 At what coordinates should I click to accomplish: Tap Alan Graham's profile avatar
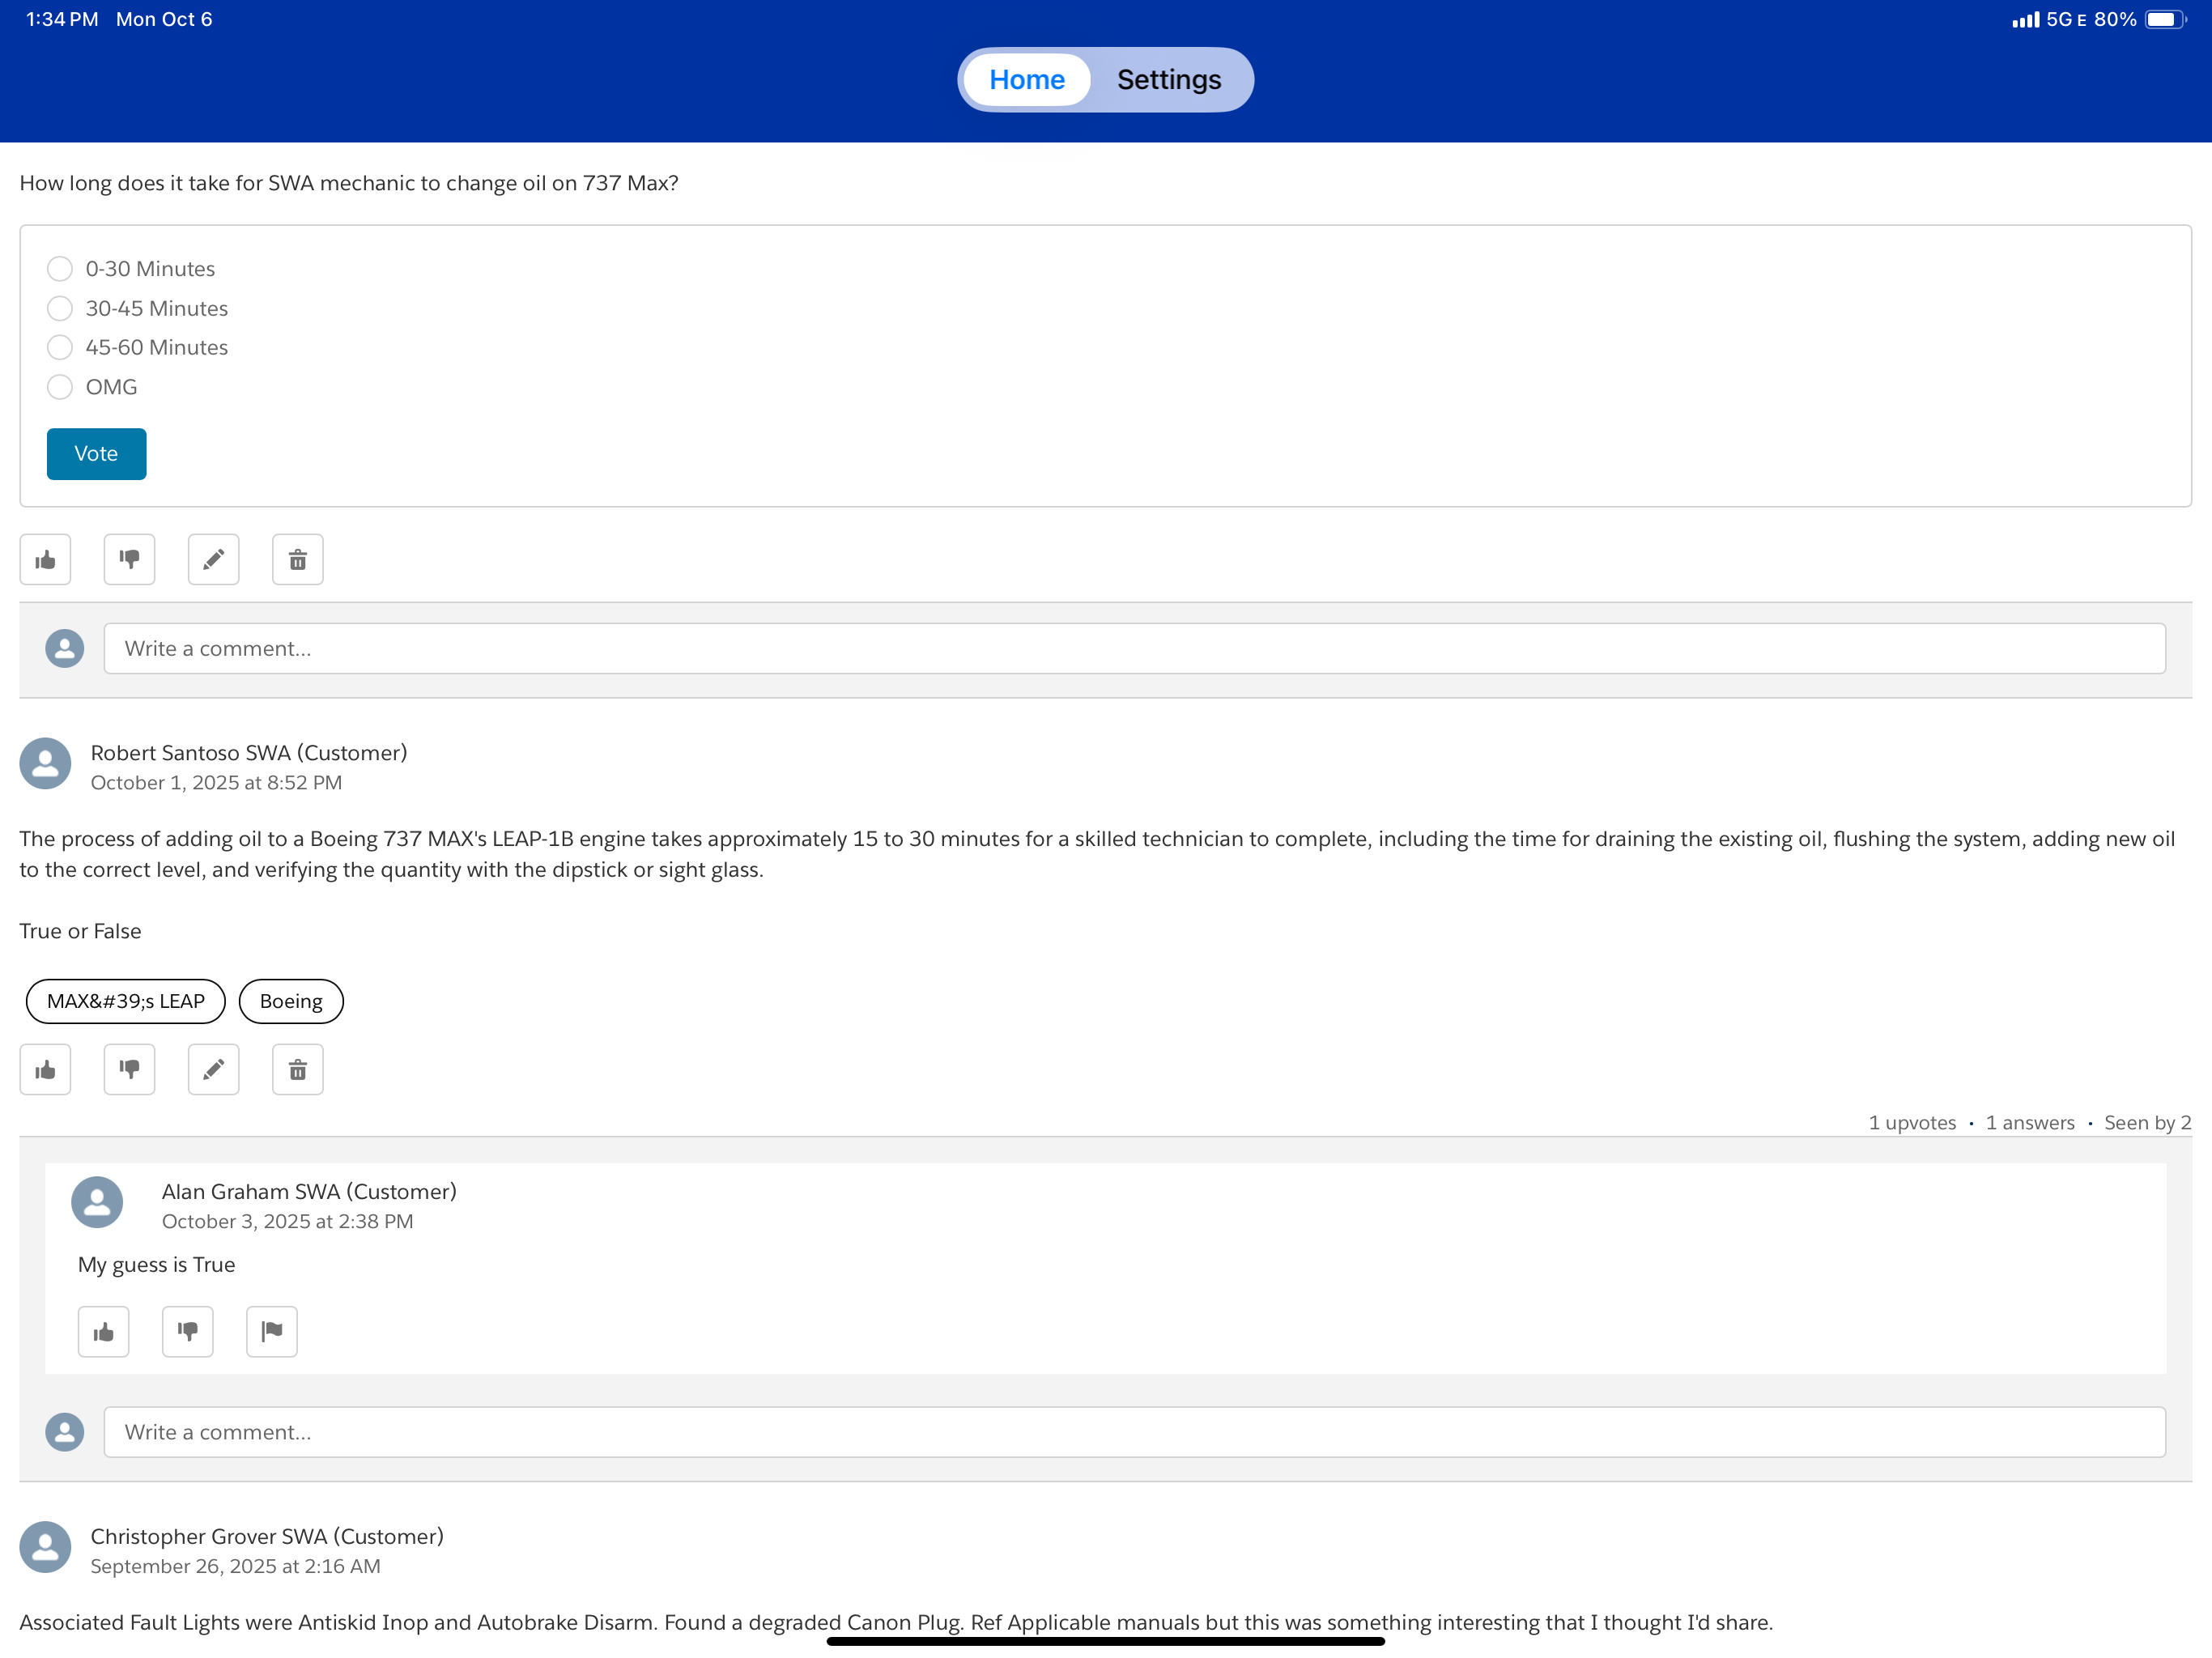click(x=97, y=1202)
